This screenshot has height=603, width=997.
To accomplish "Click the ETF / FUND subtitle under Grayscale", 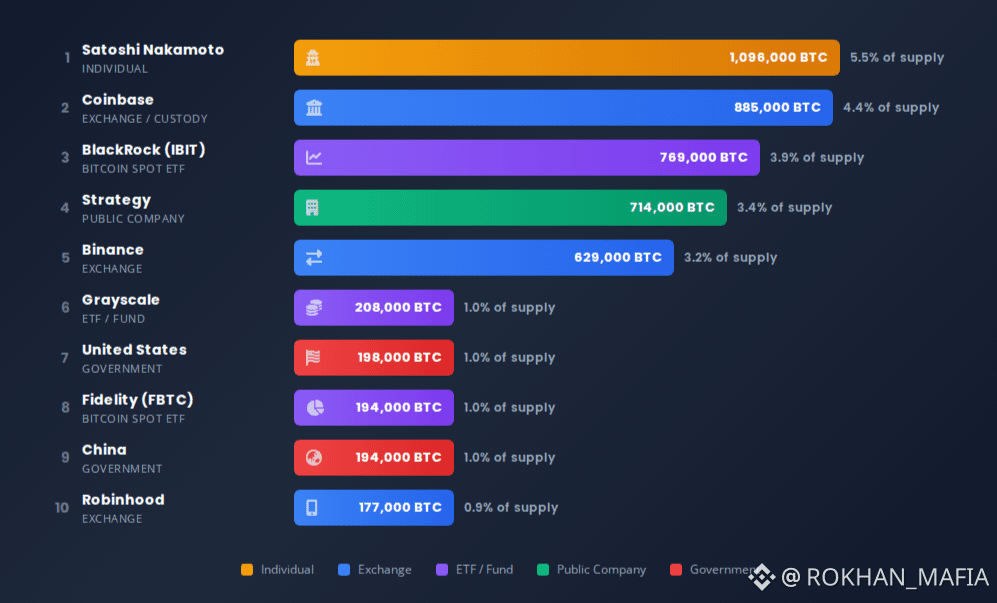I will point(114,319).
